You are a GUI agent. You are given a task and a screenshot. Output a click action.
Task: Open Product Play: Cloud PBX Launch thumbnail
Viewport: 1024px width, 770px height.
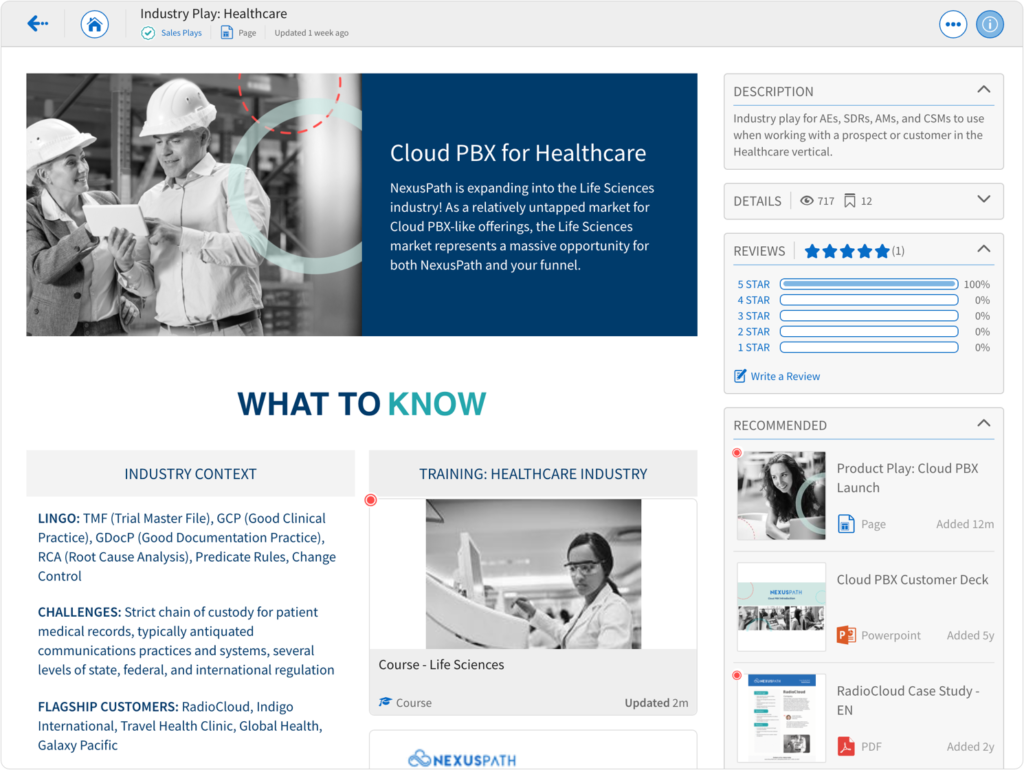[x=781, y=496]
